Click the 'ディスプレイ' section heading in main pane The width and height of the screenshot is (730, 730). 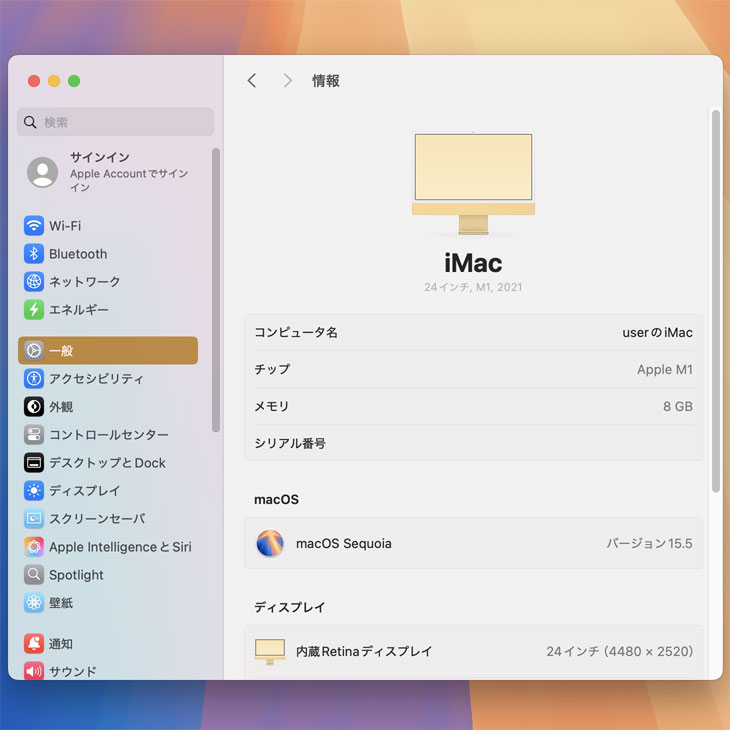pos(290,607)
